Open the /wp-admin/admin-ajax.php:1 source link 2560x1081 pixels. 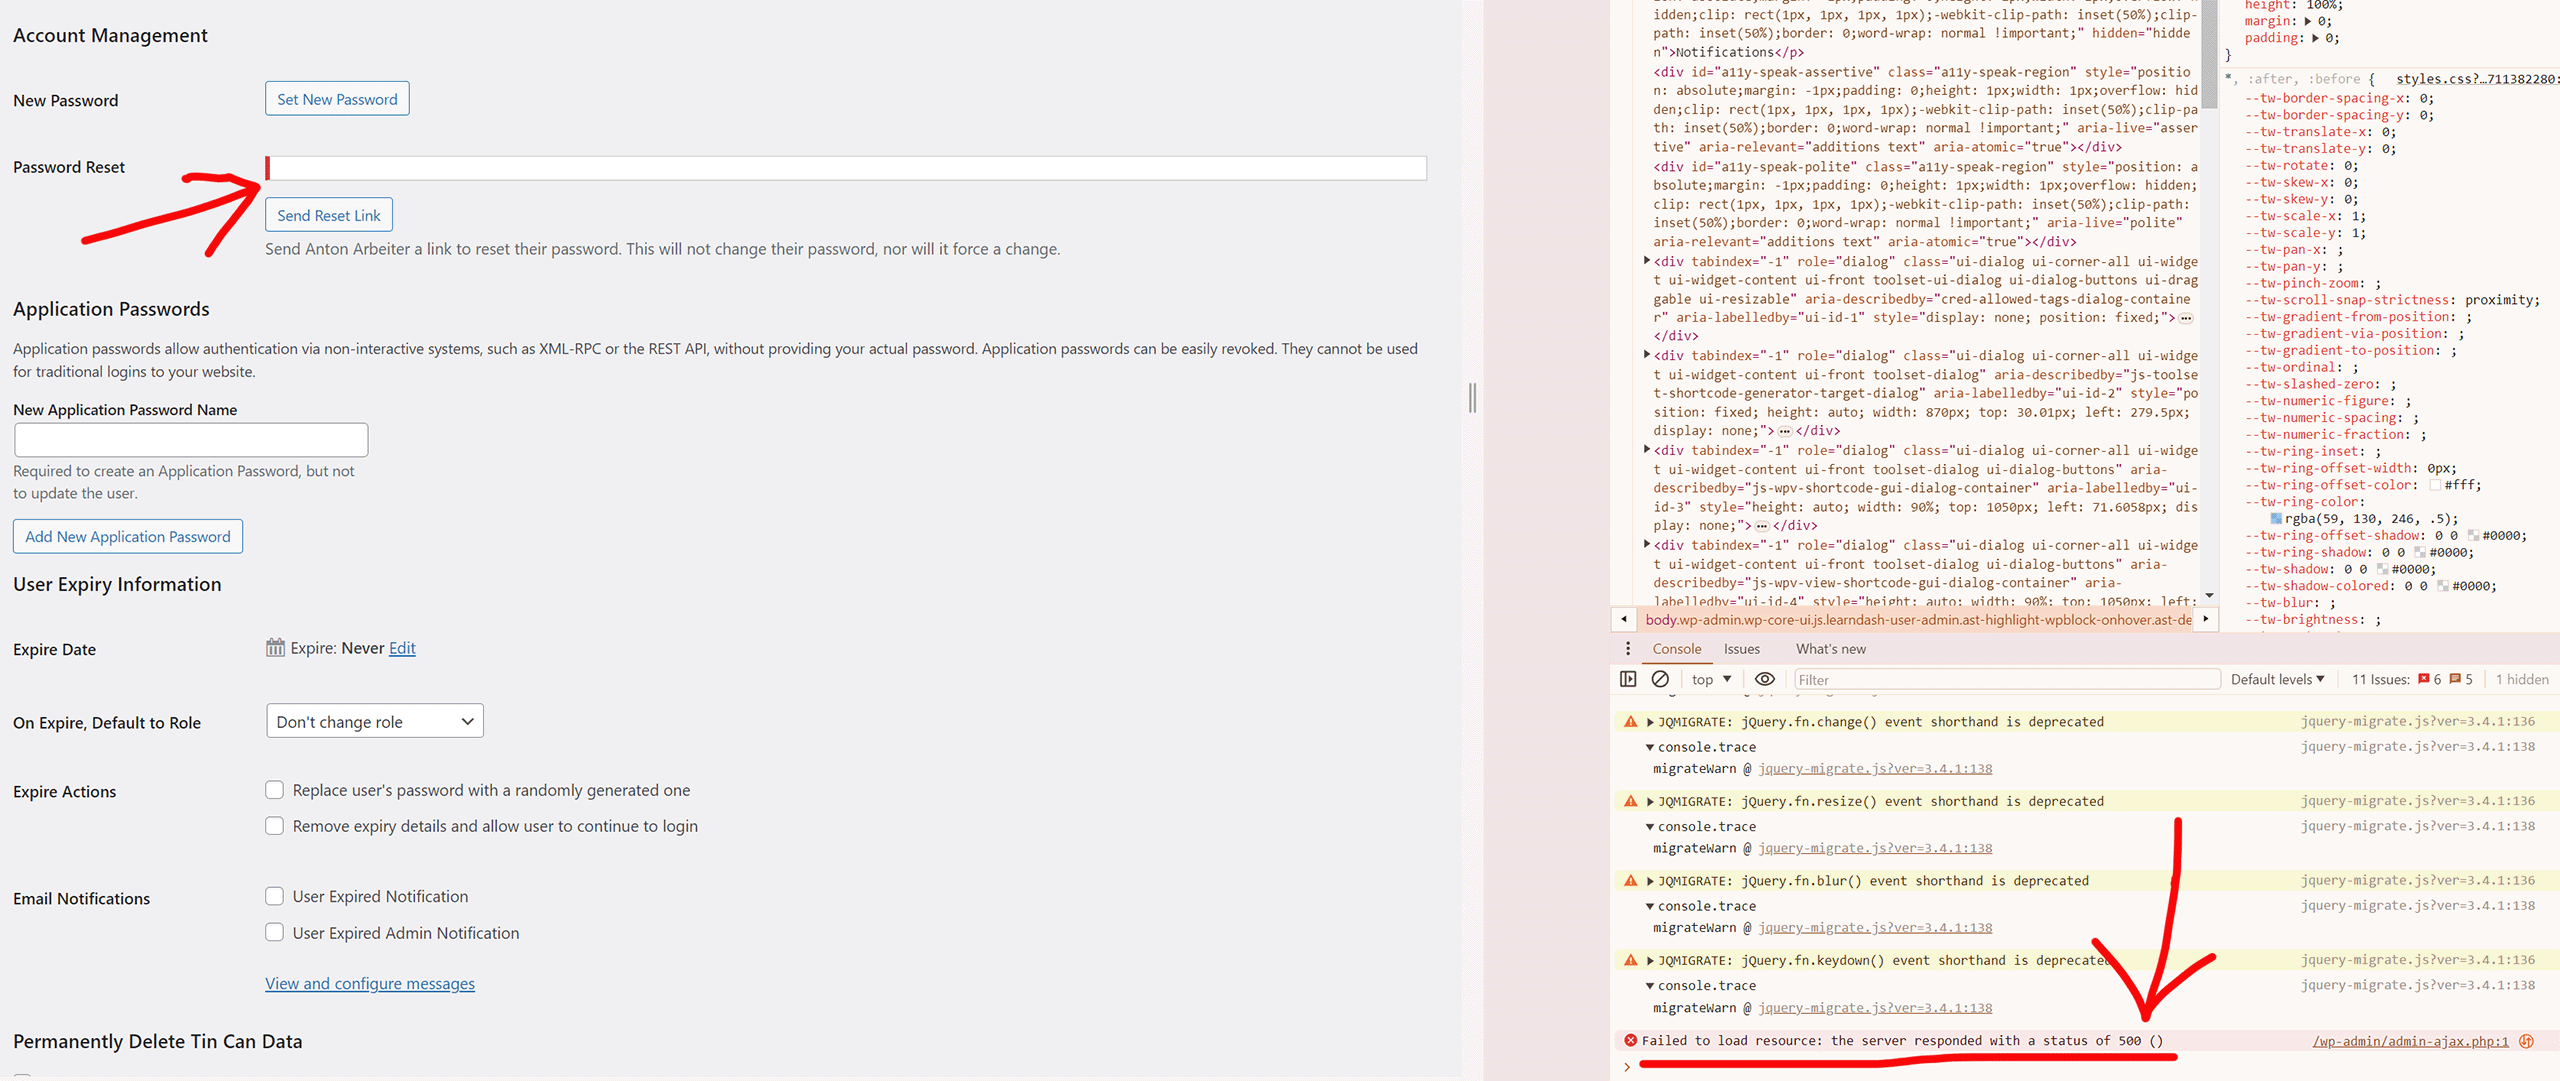pyautogui.click(x=2411, y=1041)
